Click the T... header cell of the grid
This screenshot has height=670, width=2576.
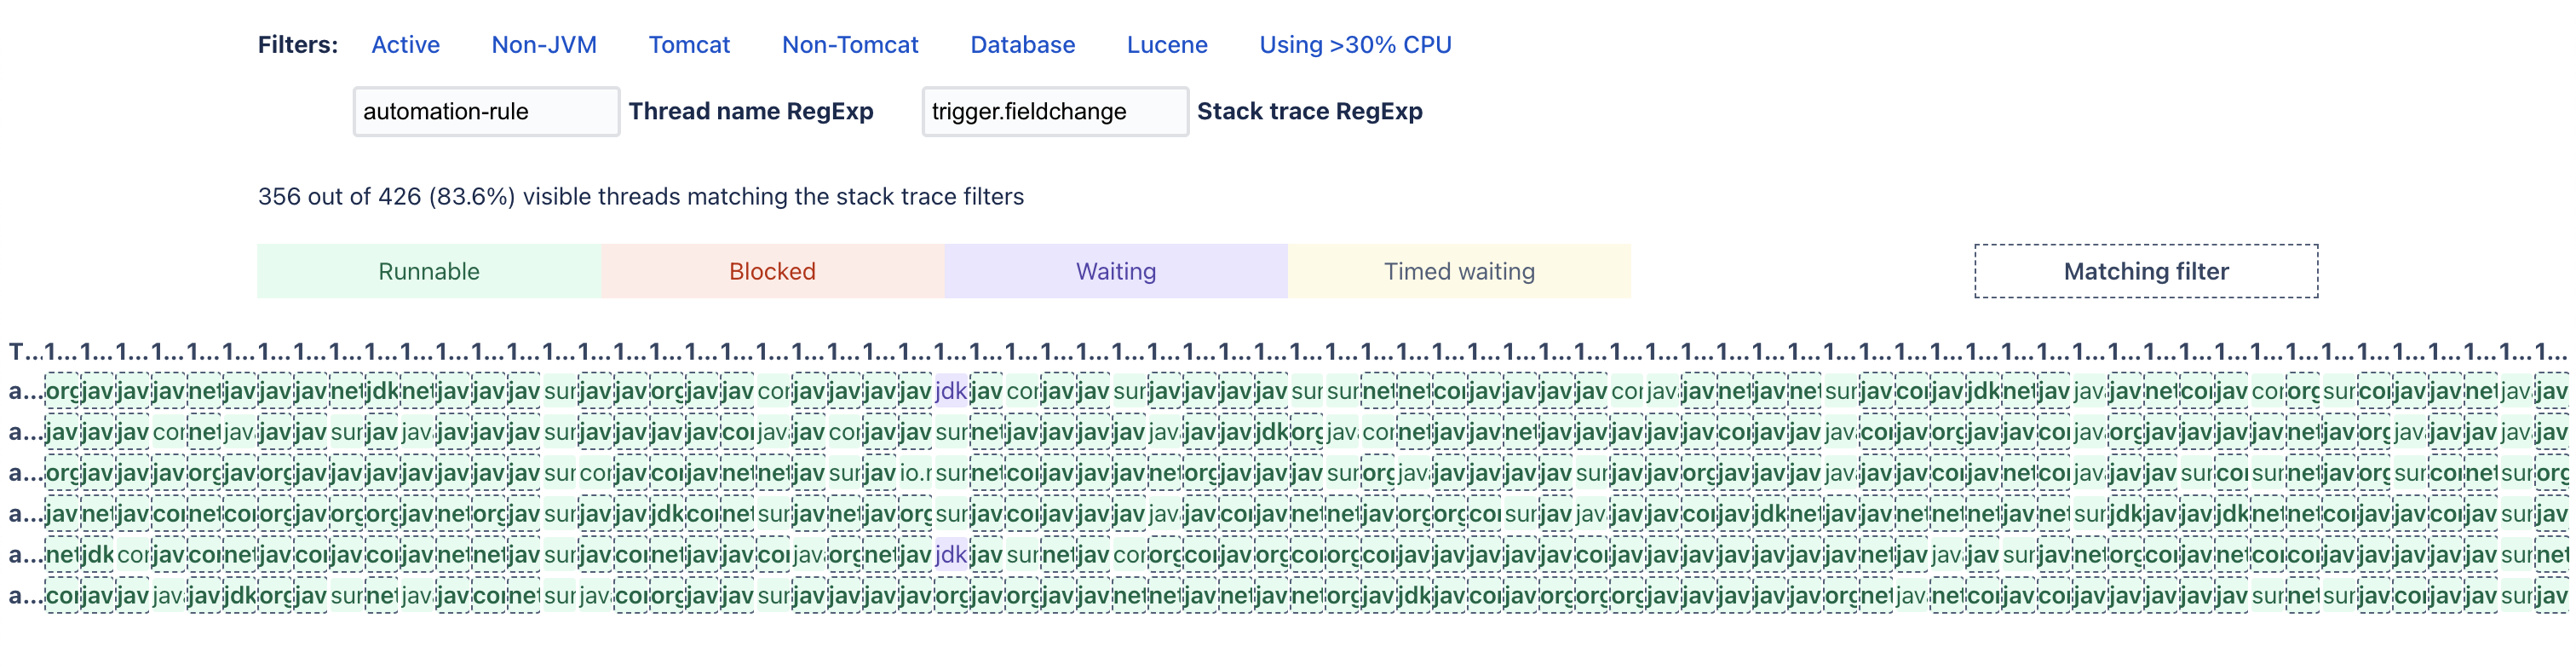26,352
